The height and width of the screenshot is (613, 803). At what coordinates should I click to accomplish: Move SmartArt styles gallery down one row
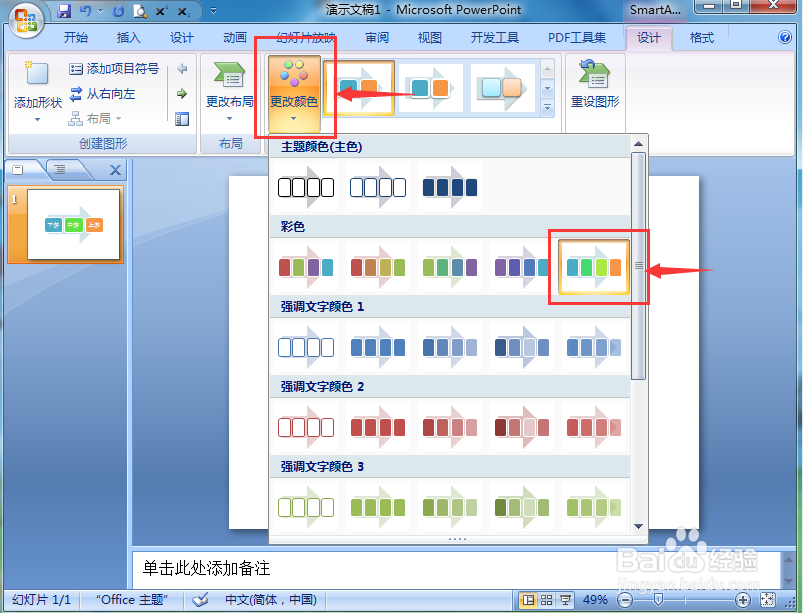coord(547,88)
